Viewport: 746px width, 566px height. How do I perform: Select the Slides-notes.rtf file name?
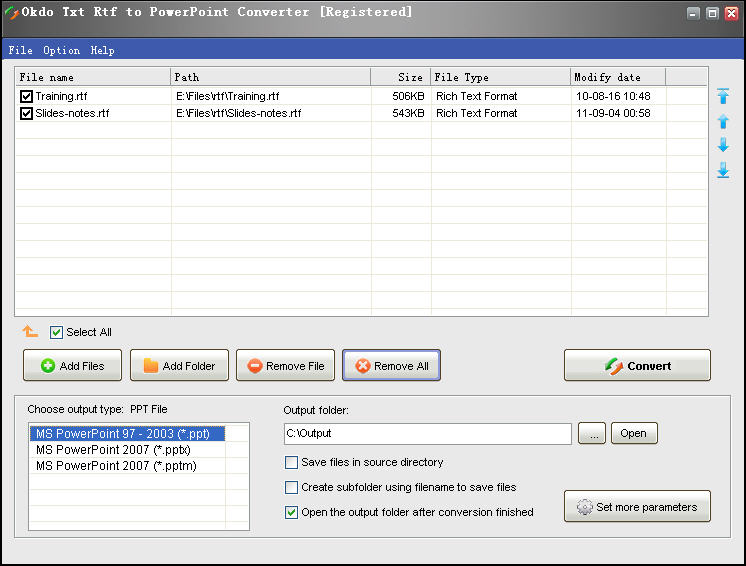(x=72, y=114)
